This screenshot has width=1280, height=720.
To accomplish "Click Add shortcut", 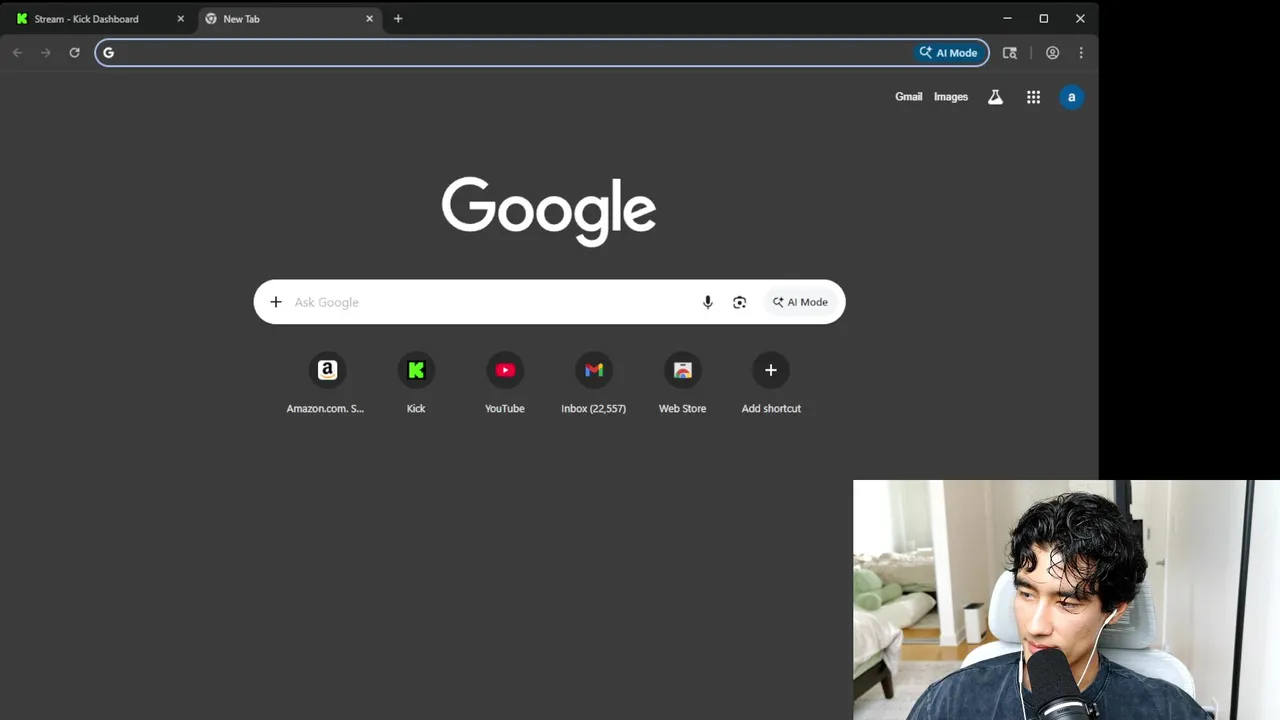I will click(771, 383).
